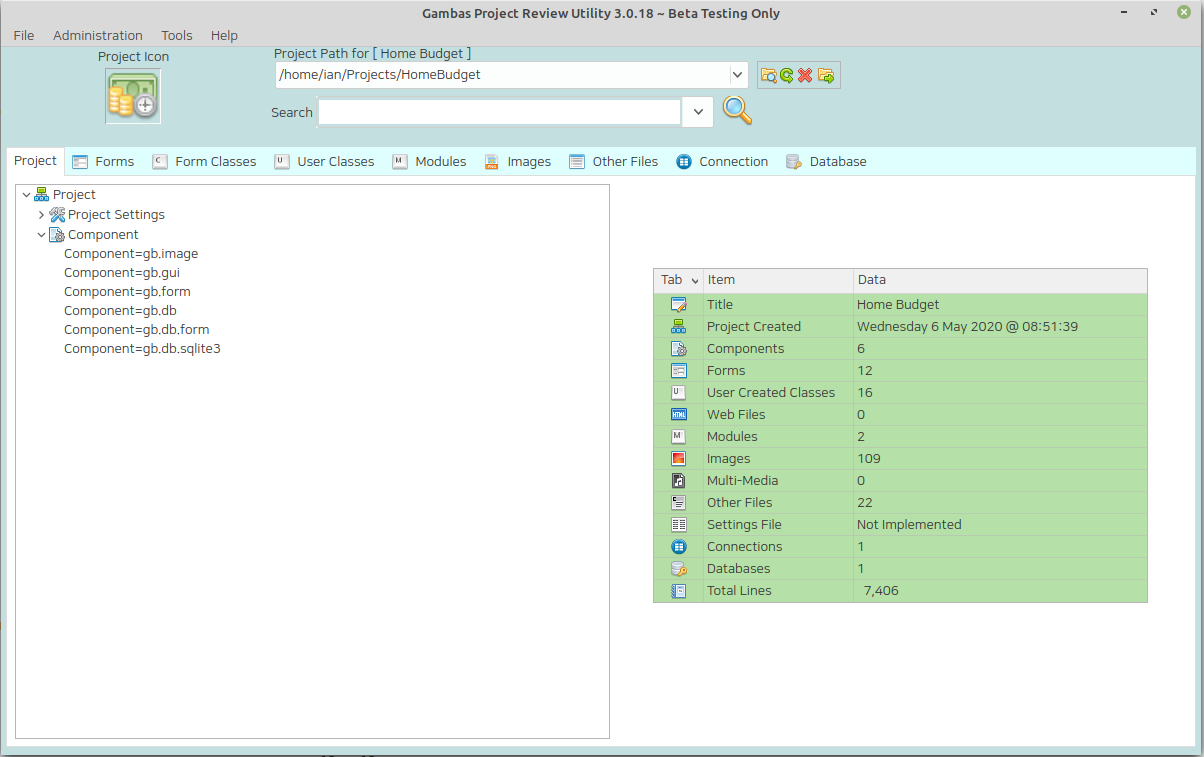Click the Tab column header to sort
The image size is (1204, 757).
pos(677,280)
